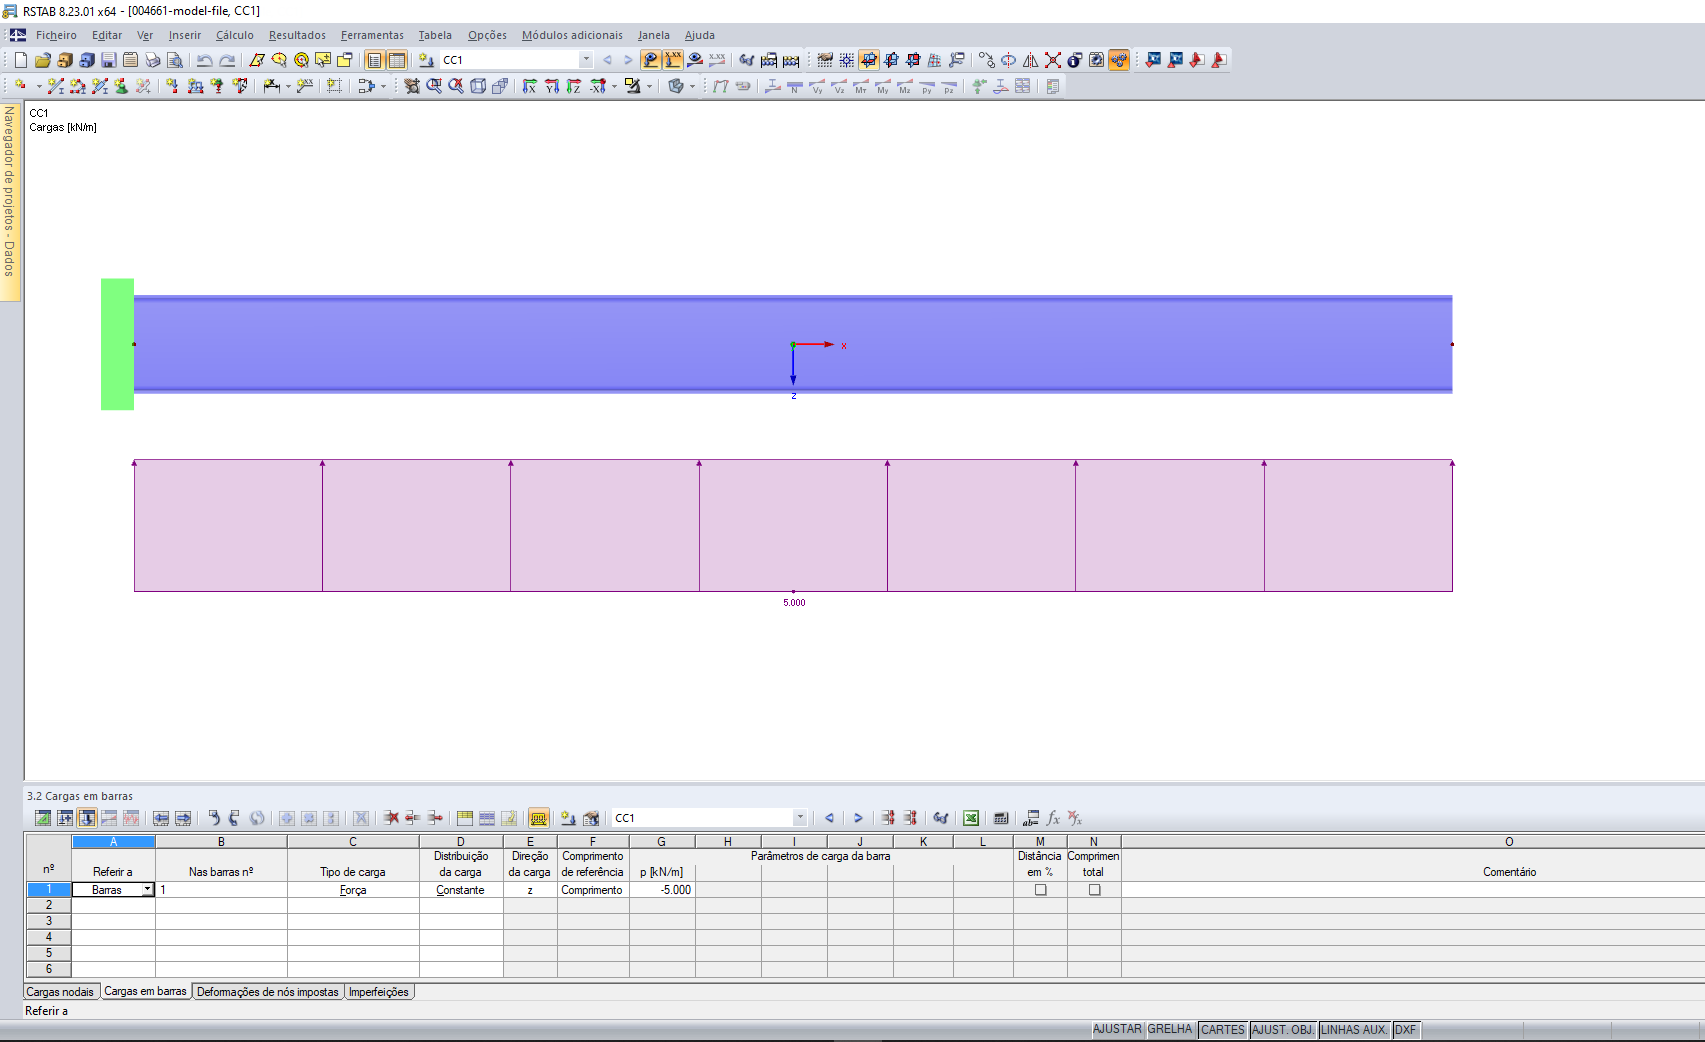The image size is (1705, 1042).
Task: Go to the previous load case in the main toolbar
Action: 607,60
